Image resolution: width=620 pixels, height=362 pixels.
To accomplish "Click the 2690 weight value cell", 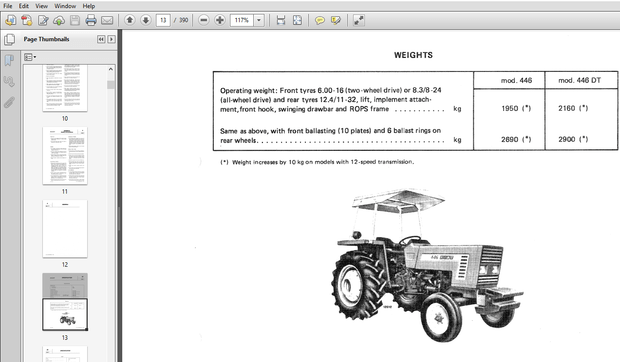I will tap(516, 139).
